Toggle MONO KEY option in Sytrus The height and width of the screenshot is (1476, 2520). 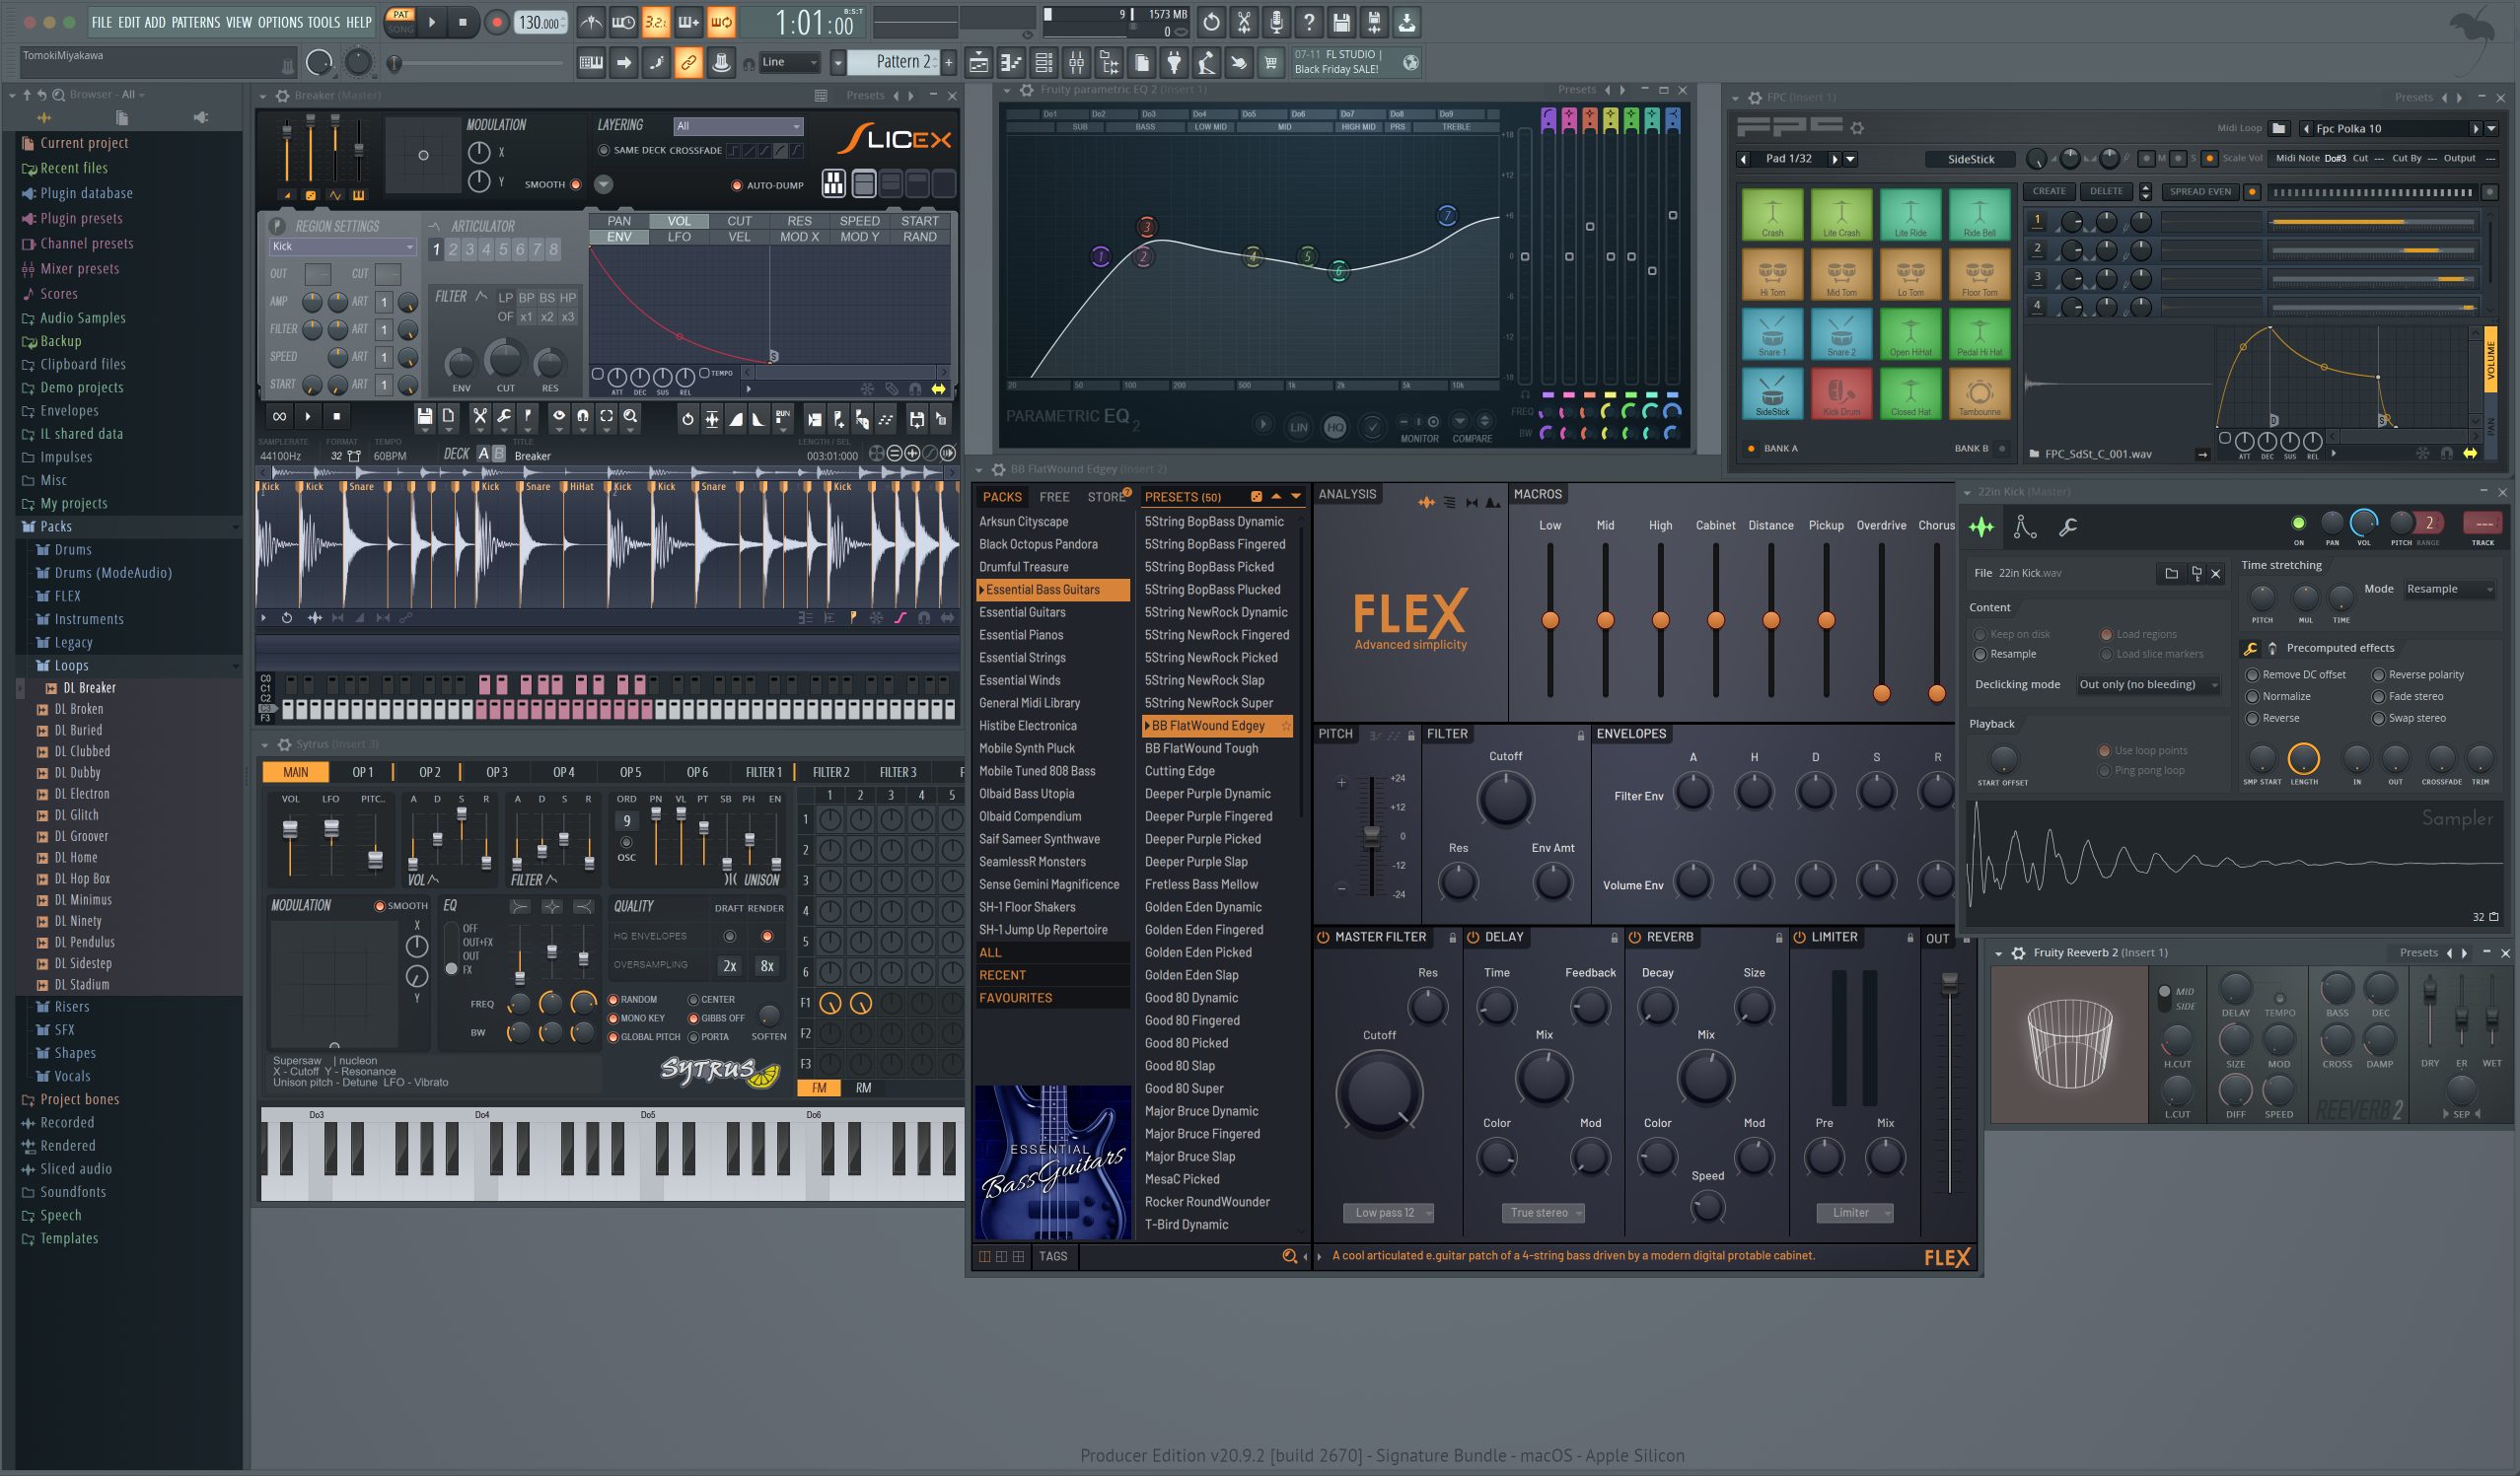[x=613, y=1019]
